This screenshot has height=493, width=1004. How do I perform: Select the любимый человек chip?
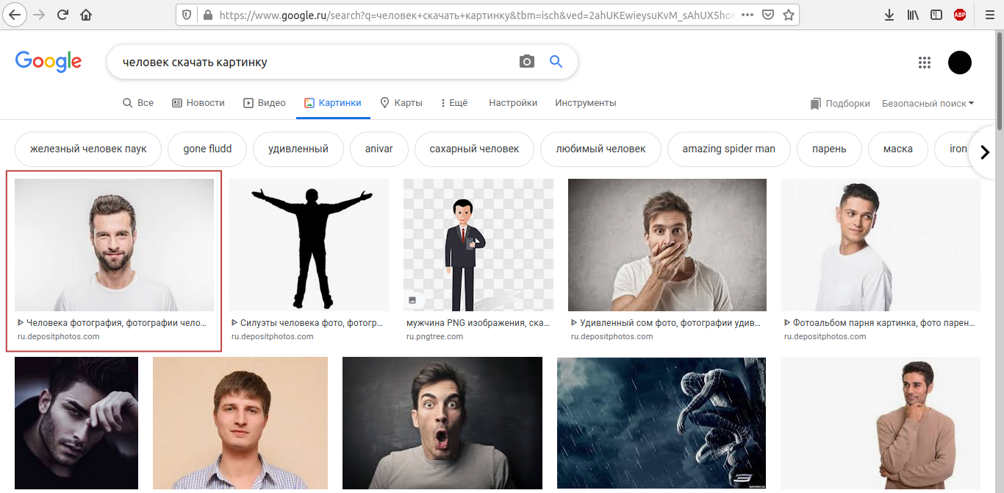point(601,149)
